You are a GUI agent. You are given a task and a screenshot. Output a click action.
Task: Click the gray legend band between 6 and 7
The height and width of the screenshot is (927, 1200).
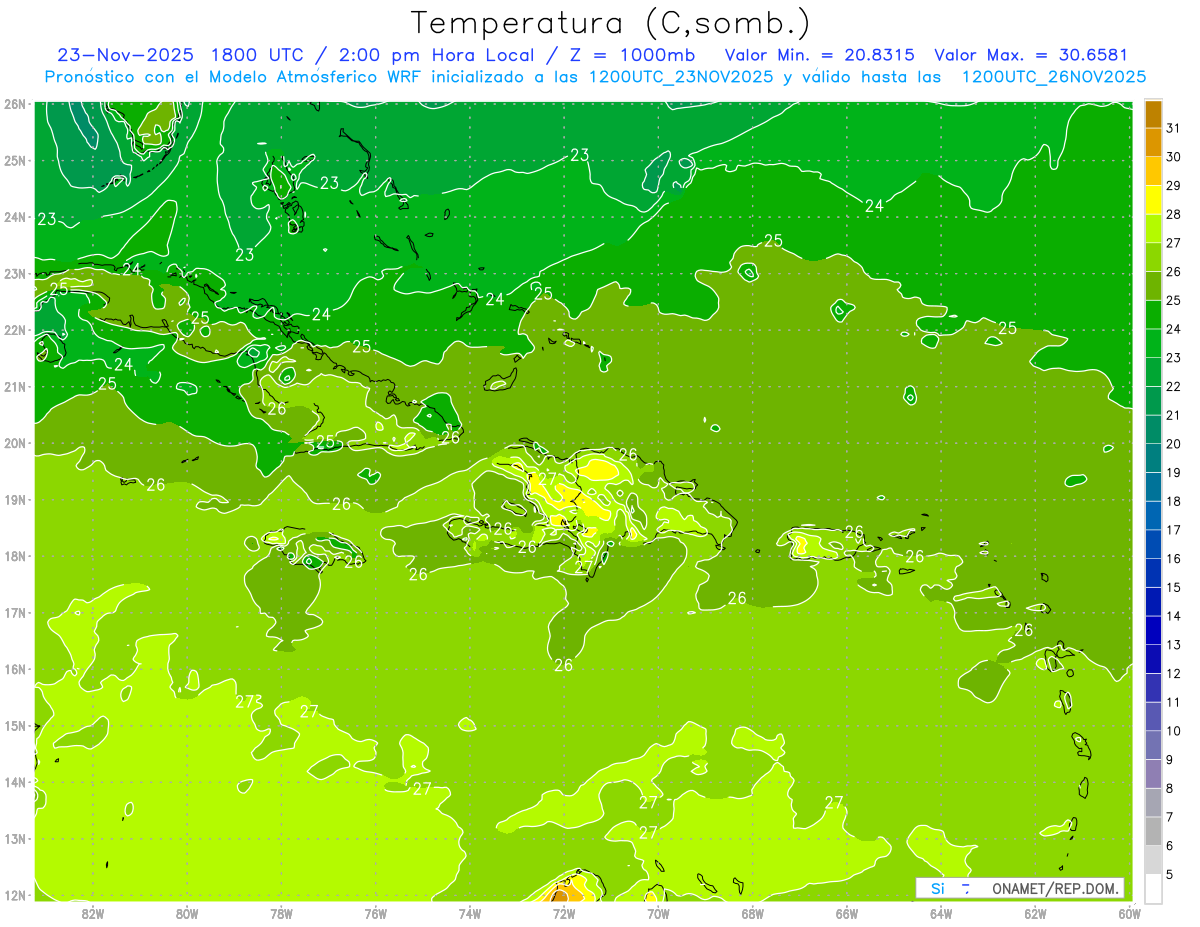pos(1153,831)
